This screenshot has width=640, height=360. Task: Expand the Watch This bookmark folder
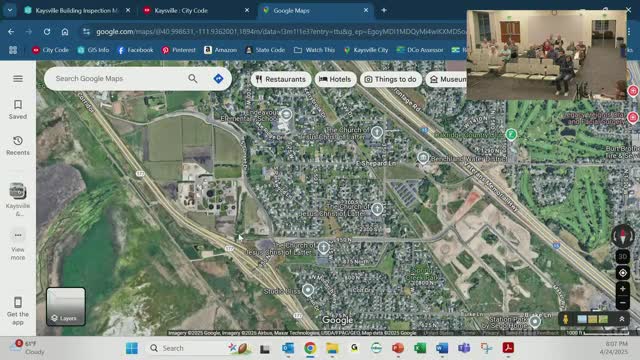(x=315, y=50)
